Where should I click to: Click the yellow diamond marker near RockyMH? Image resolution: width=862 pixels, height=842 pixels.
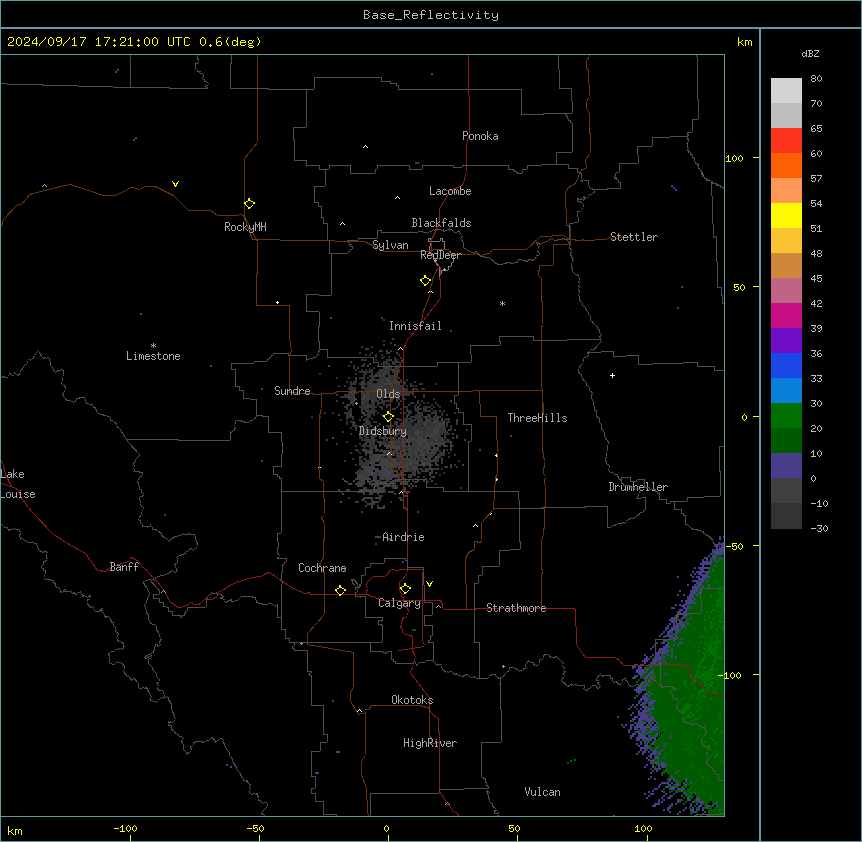point(250,203)
